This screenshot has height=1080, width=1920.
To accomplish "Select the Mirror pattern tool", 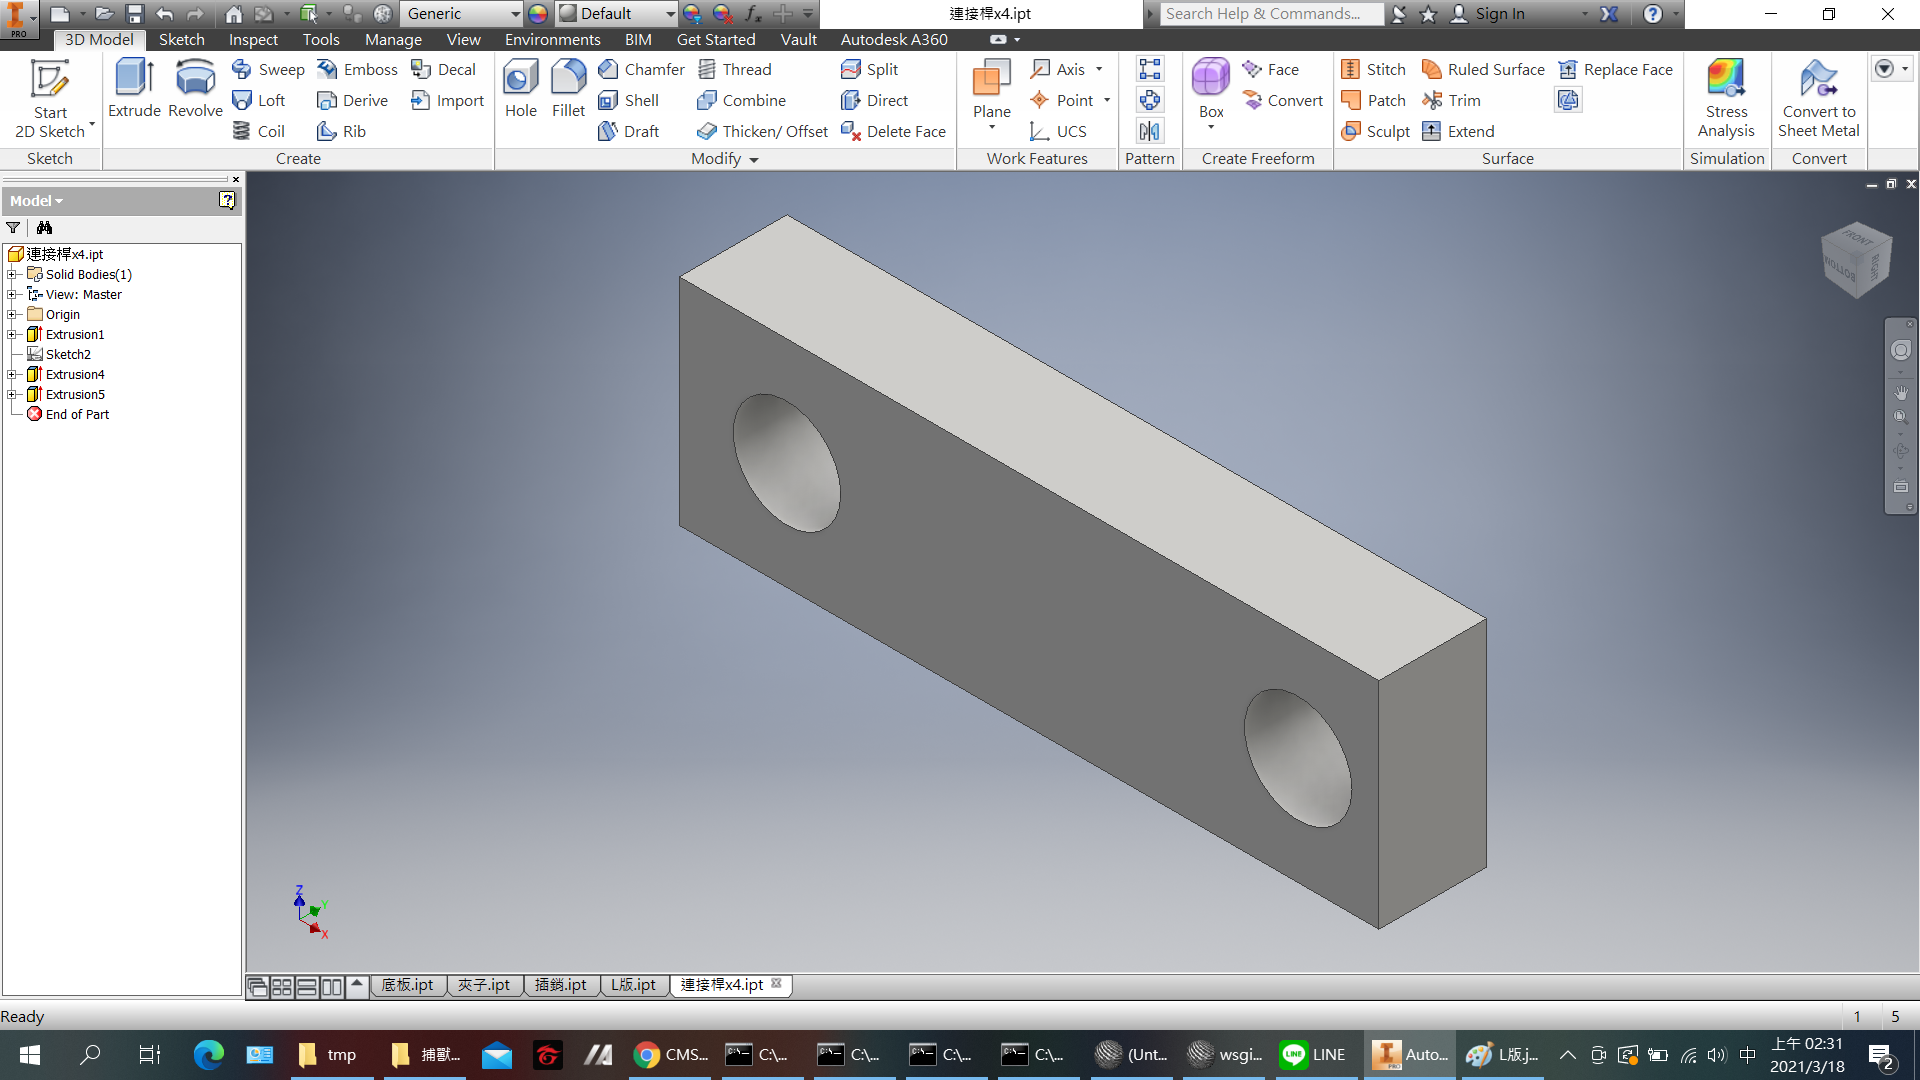I will [x=1150, y=131].
